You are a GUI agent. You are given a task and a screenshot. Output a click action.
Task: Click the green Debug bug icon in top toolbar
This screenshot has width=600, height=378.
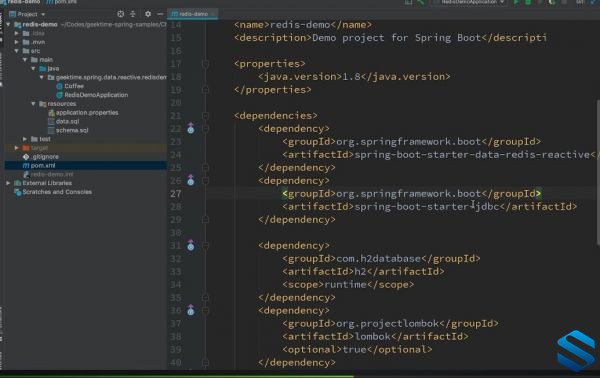coord(528,2)
